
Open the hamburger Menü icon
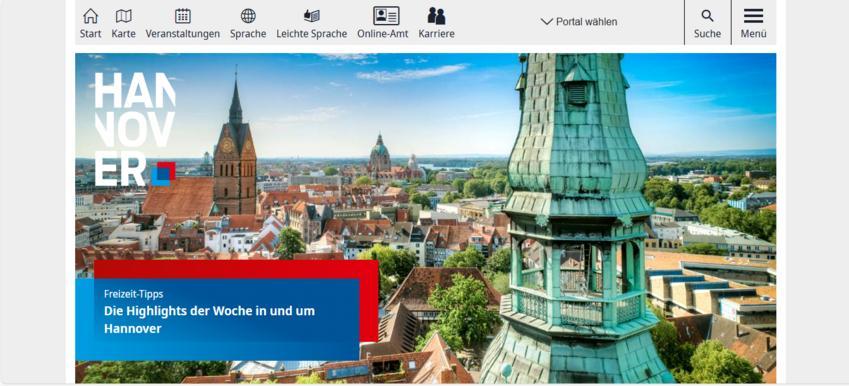click(753, 16)
